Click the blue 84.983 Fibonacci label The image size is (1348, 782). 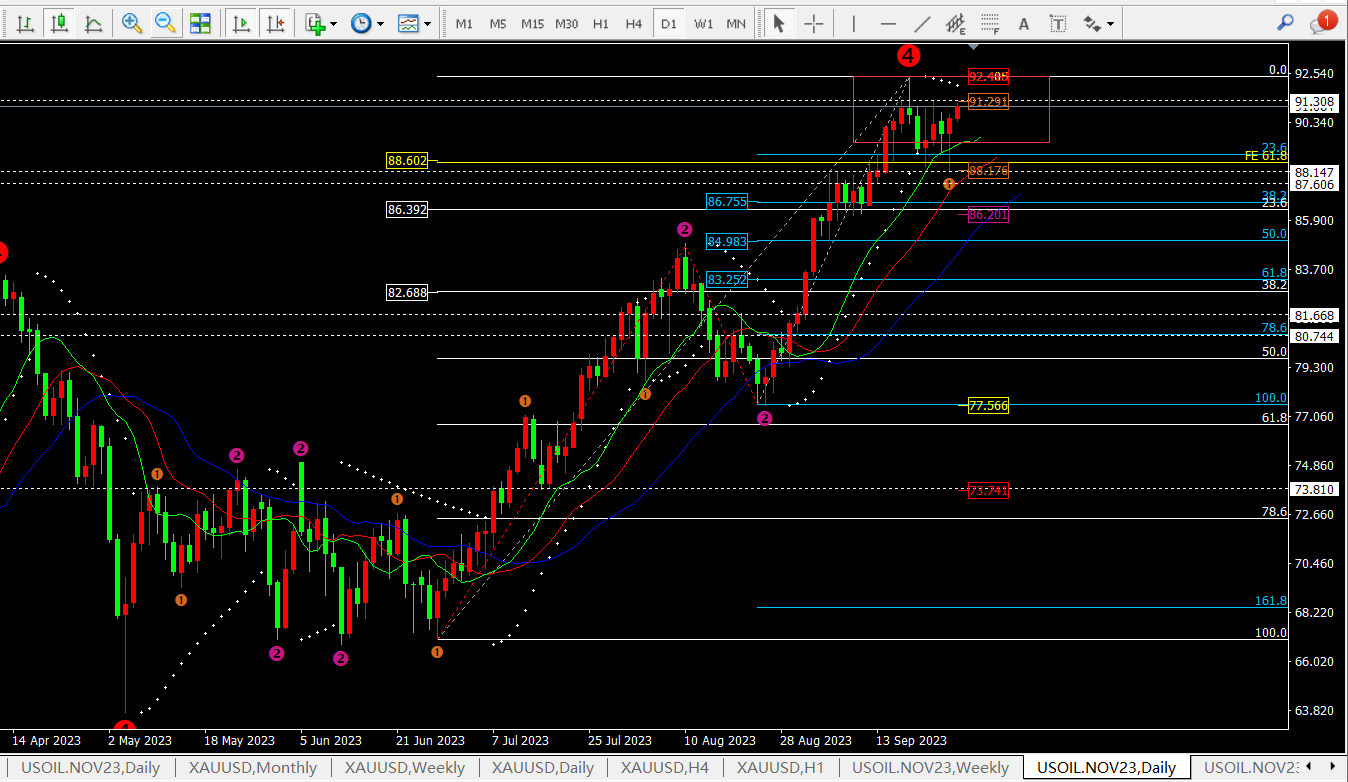tap(727, 241)
